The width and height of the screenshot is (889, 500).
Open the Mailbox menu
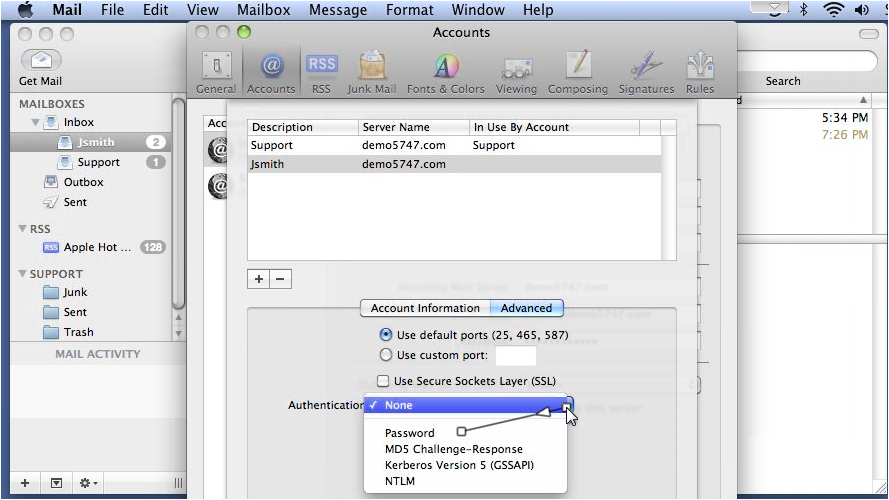coord(264,10)
